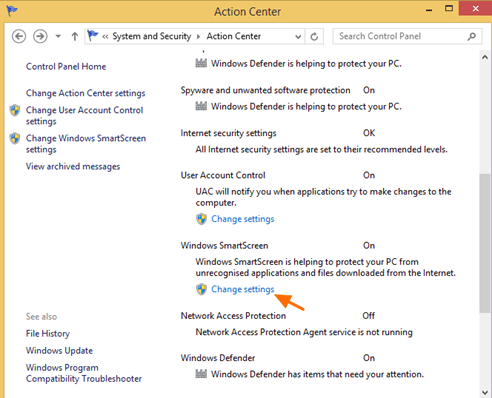Click Change settings under Windows SmartScreen
The width and height of the screenshot is (492, 398).
coord(243,289)
